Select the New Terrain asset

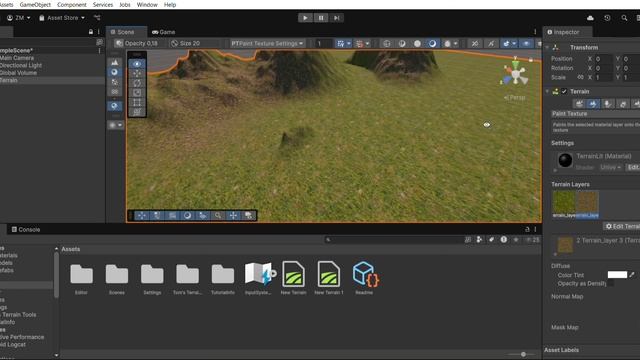coord(293,278)
